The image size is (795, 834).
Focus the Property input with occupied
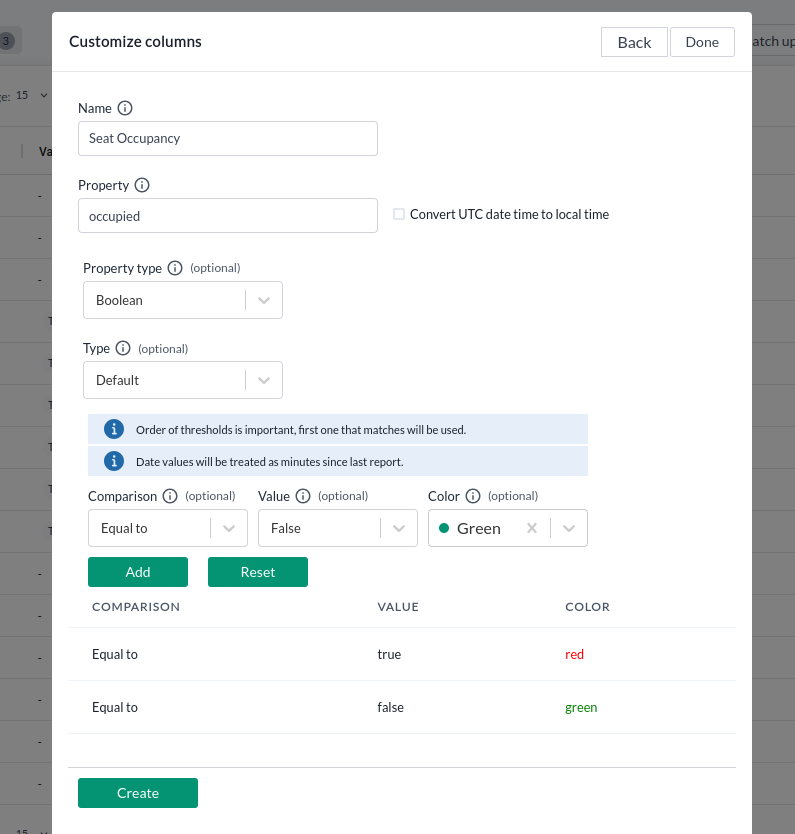(x=228, y=215)
